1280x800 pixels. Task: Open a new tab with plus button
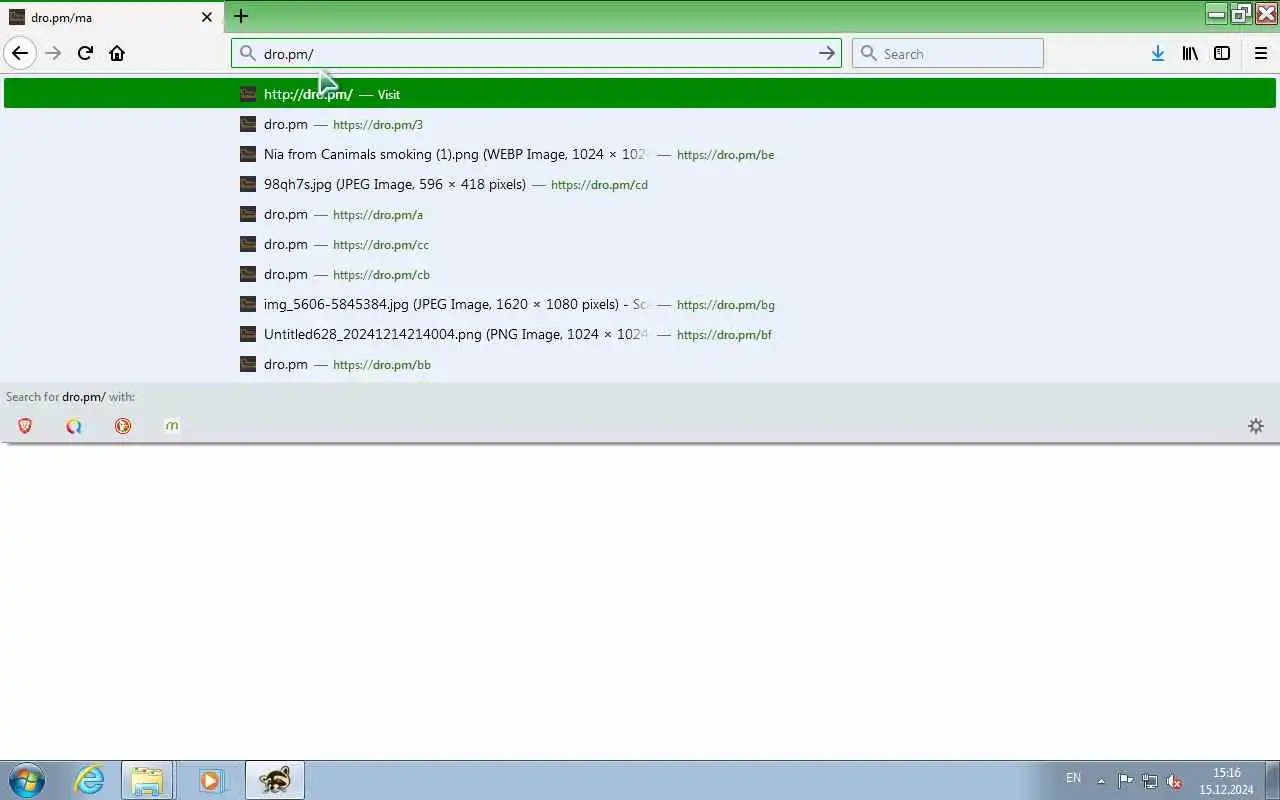(241, 16)
